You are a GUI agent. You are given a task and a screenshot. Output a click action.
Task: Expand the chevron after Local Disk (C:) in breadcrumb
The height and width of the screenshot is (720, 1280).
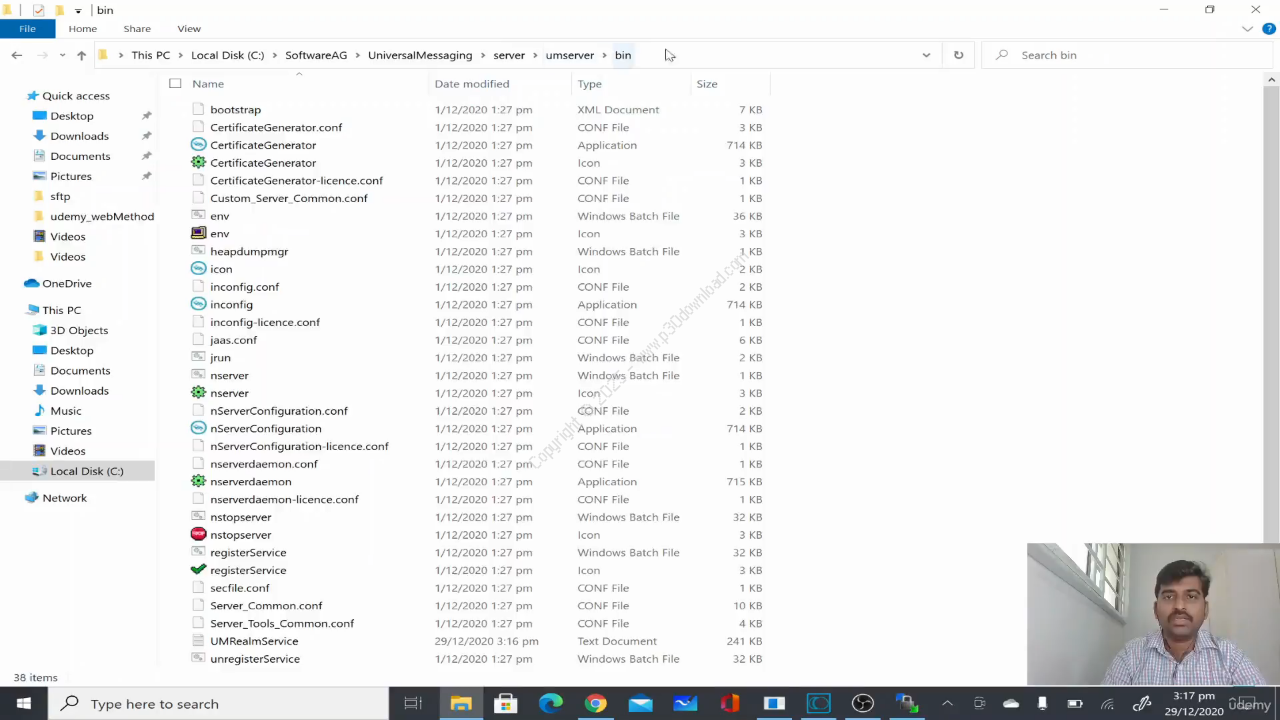[275, 55]
